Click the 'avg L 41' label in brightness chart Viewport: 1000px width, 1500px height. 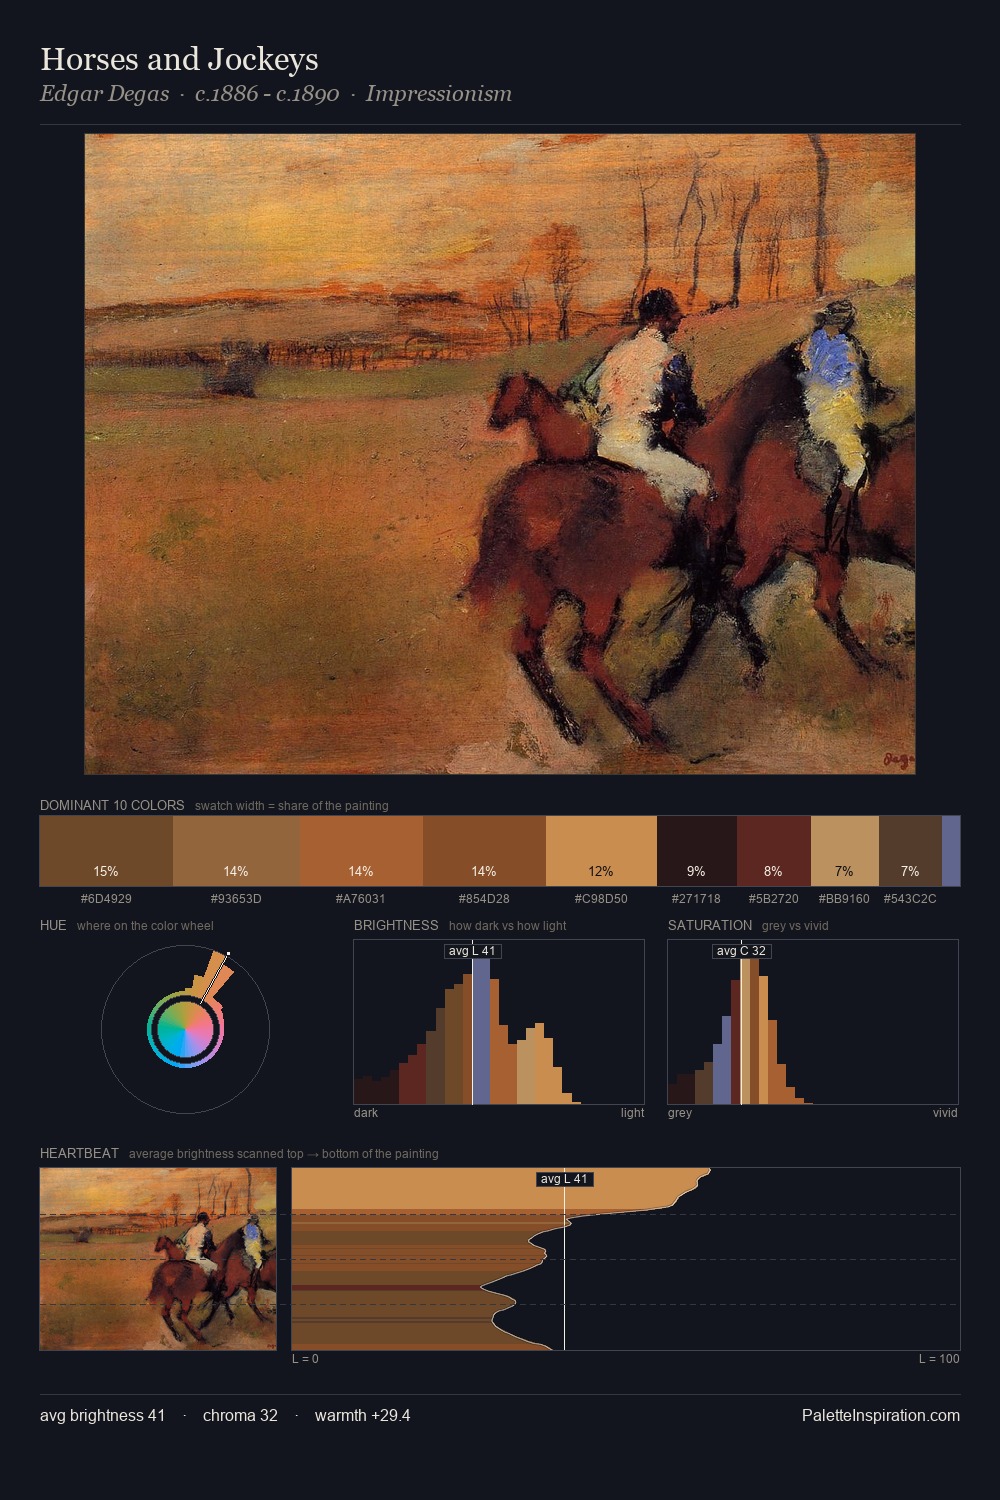[472, 951]
